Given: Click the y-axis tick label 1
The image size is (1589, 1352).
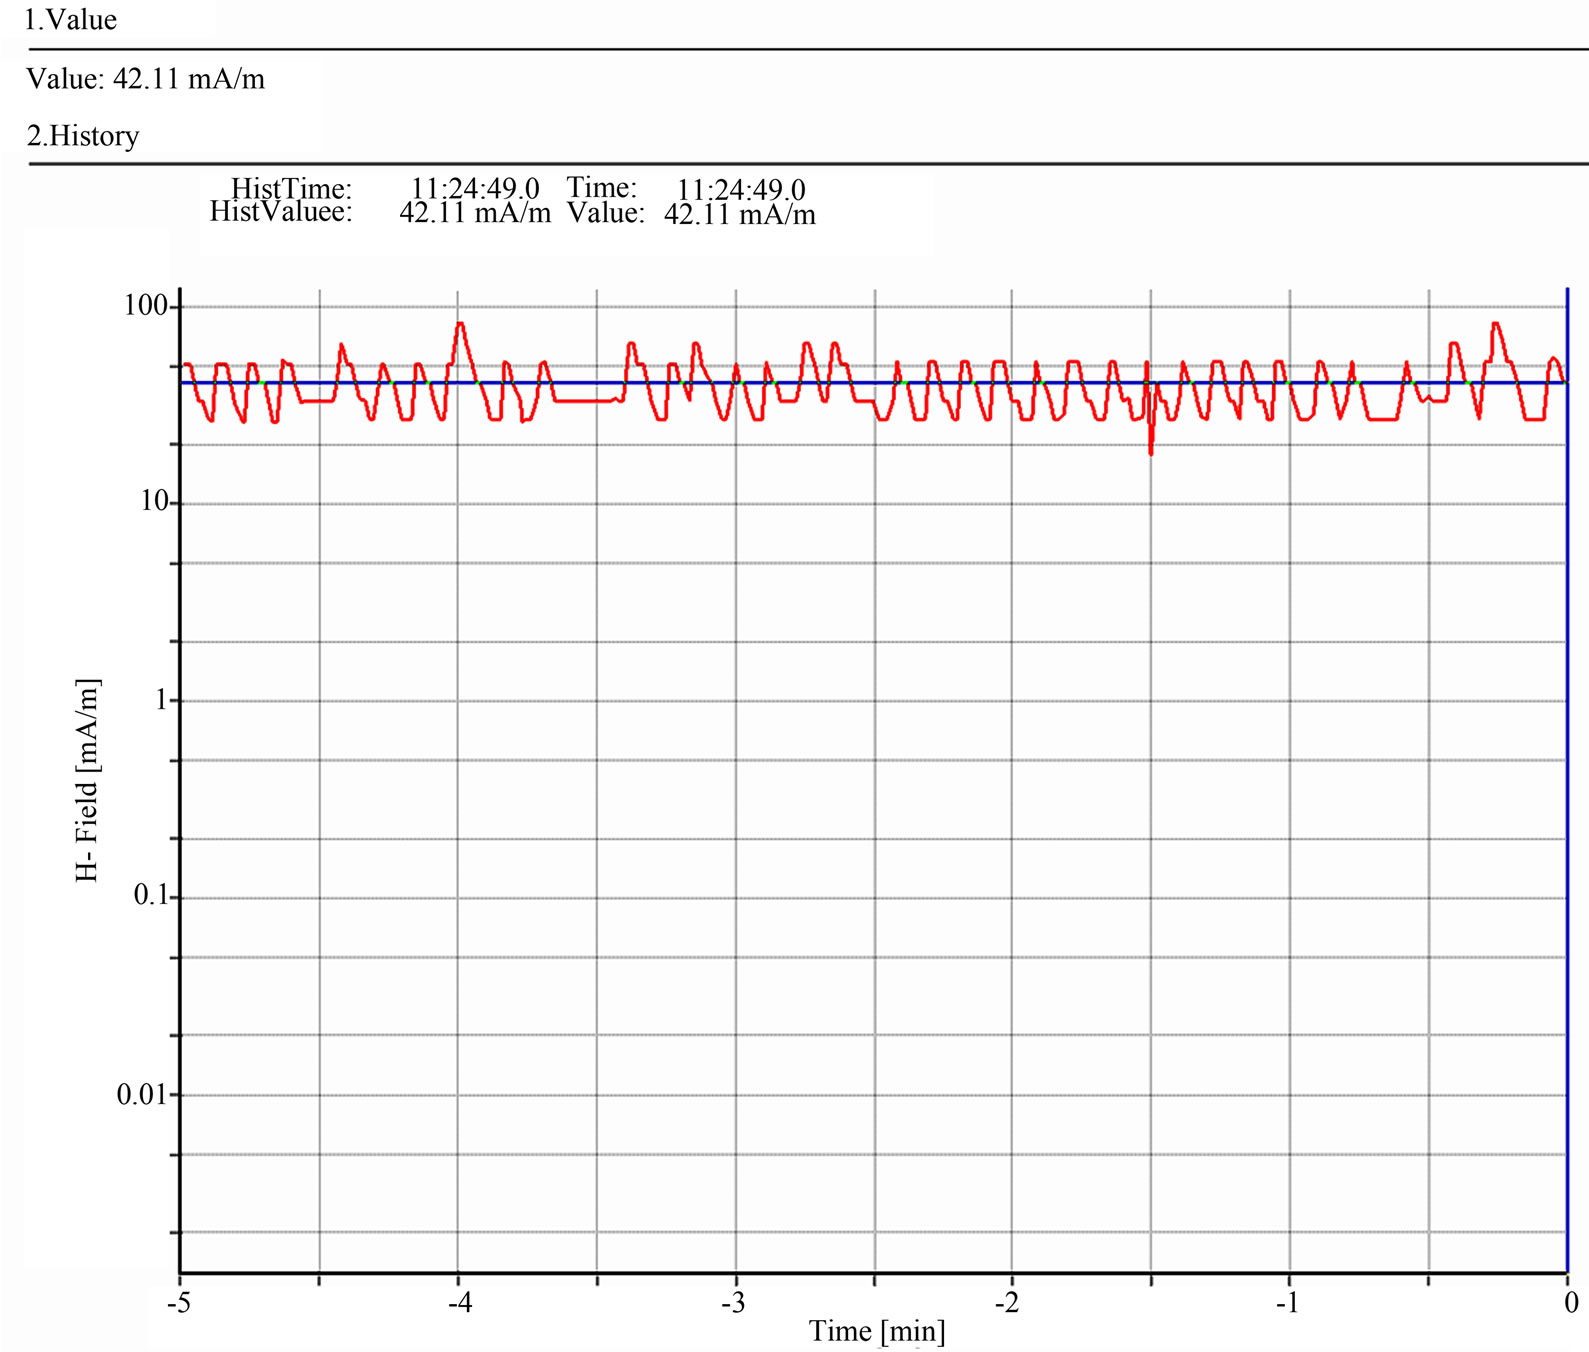Looking at the screenshot, I should tap(161, 700).
